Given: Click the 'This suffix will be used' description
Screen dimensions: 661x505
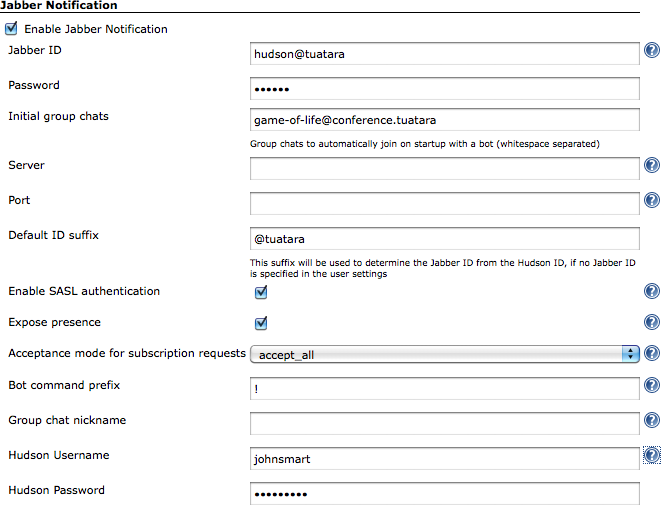Looking at the screenshot, I should pyautogui.click(x=443, y=268).
